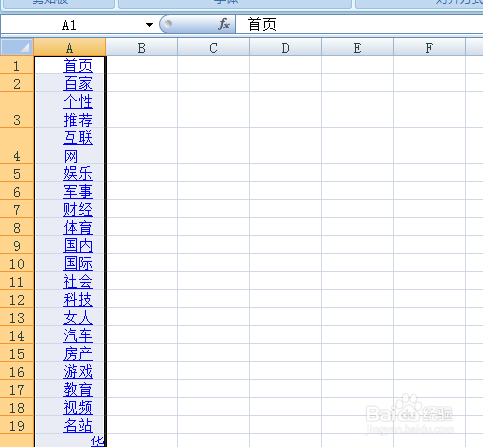
Task: Select row 17 header
Action: tap(17, 389)
